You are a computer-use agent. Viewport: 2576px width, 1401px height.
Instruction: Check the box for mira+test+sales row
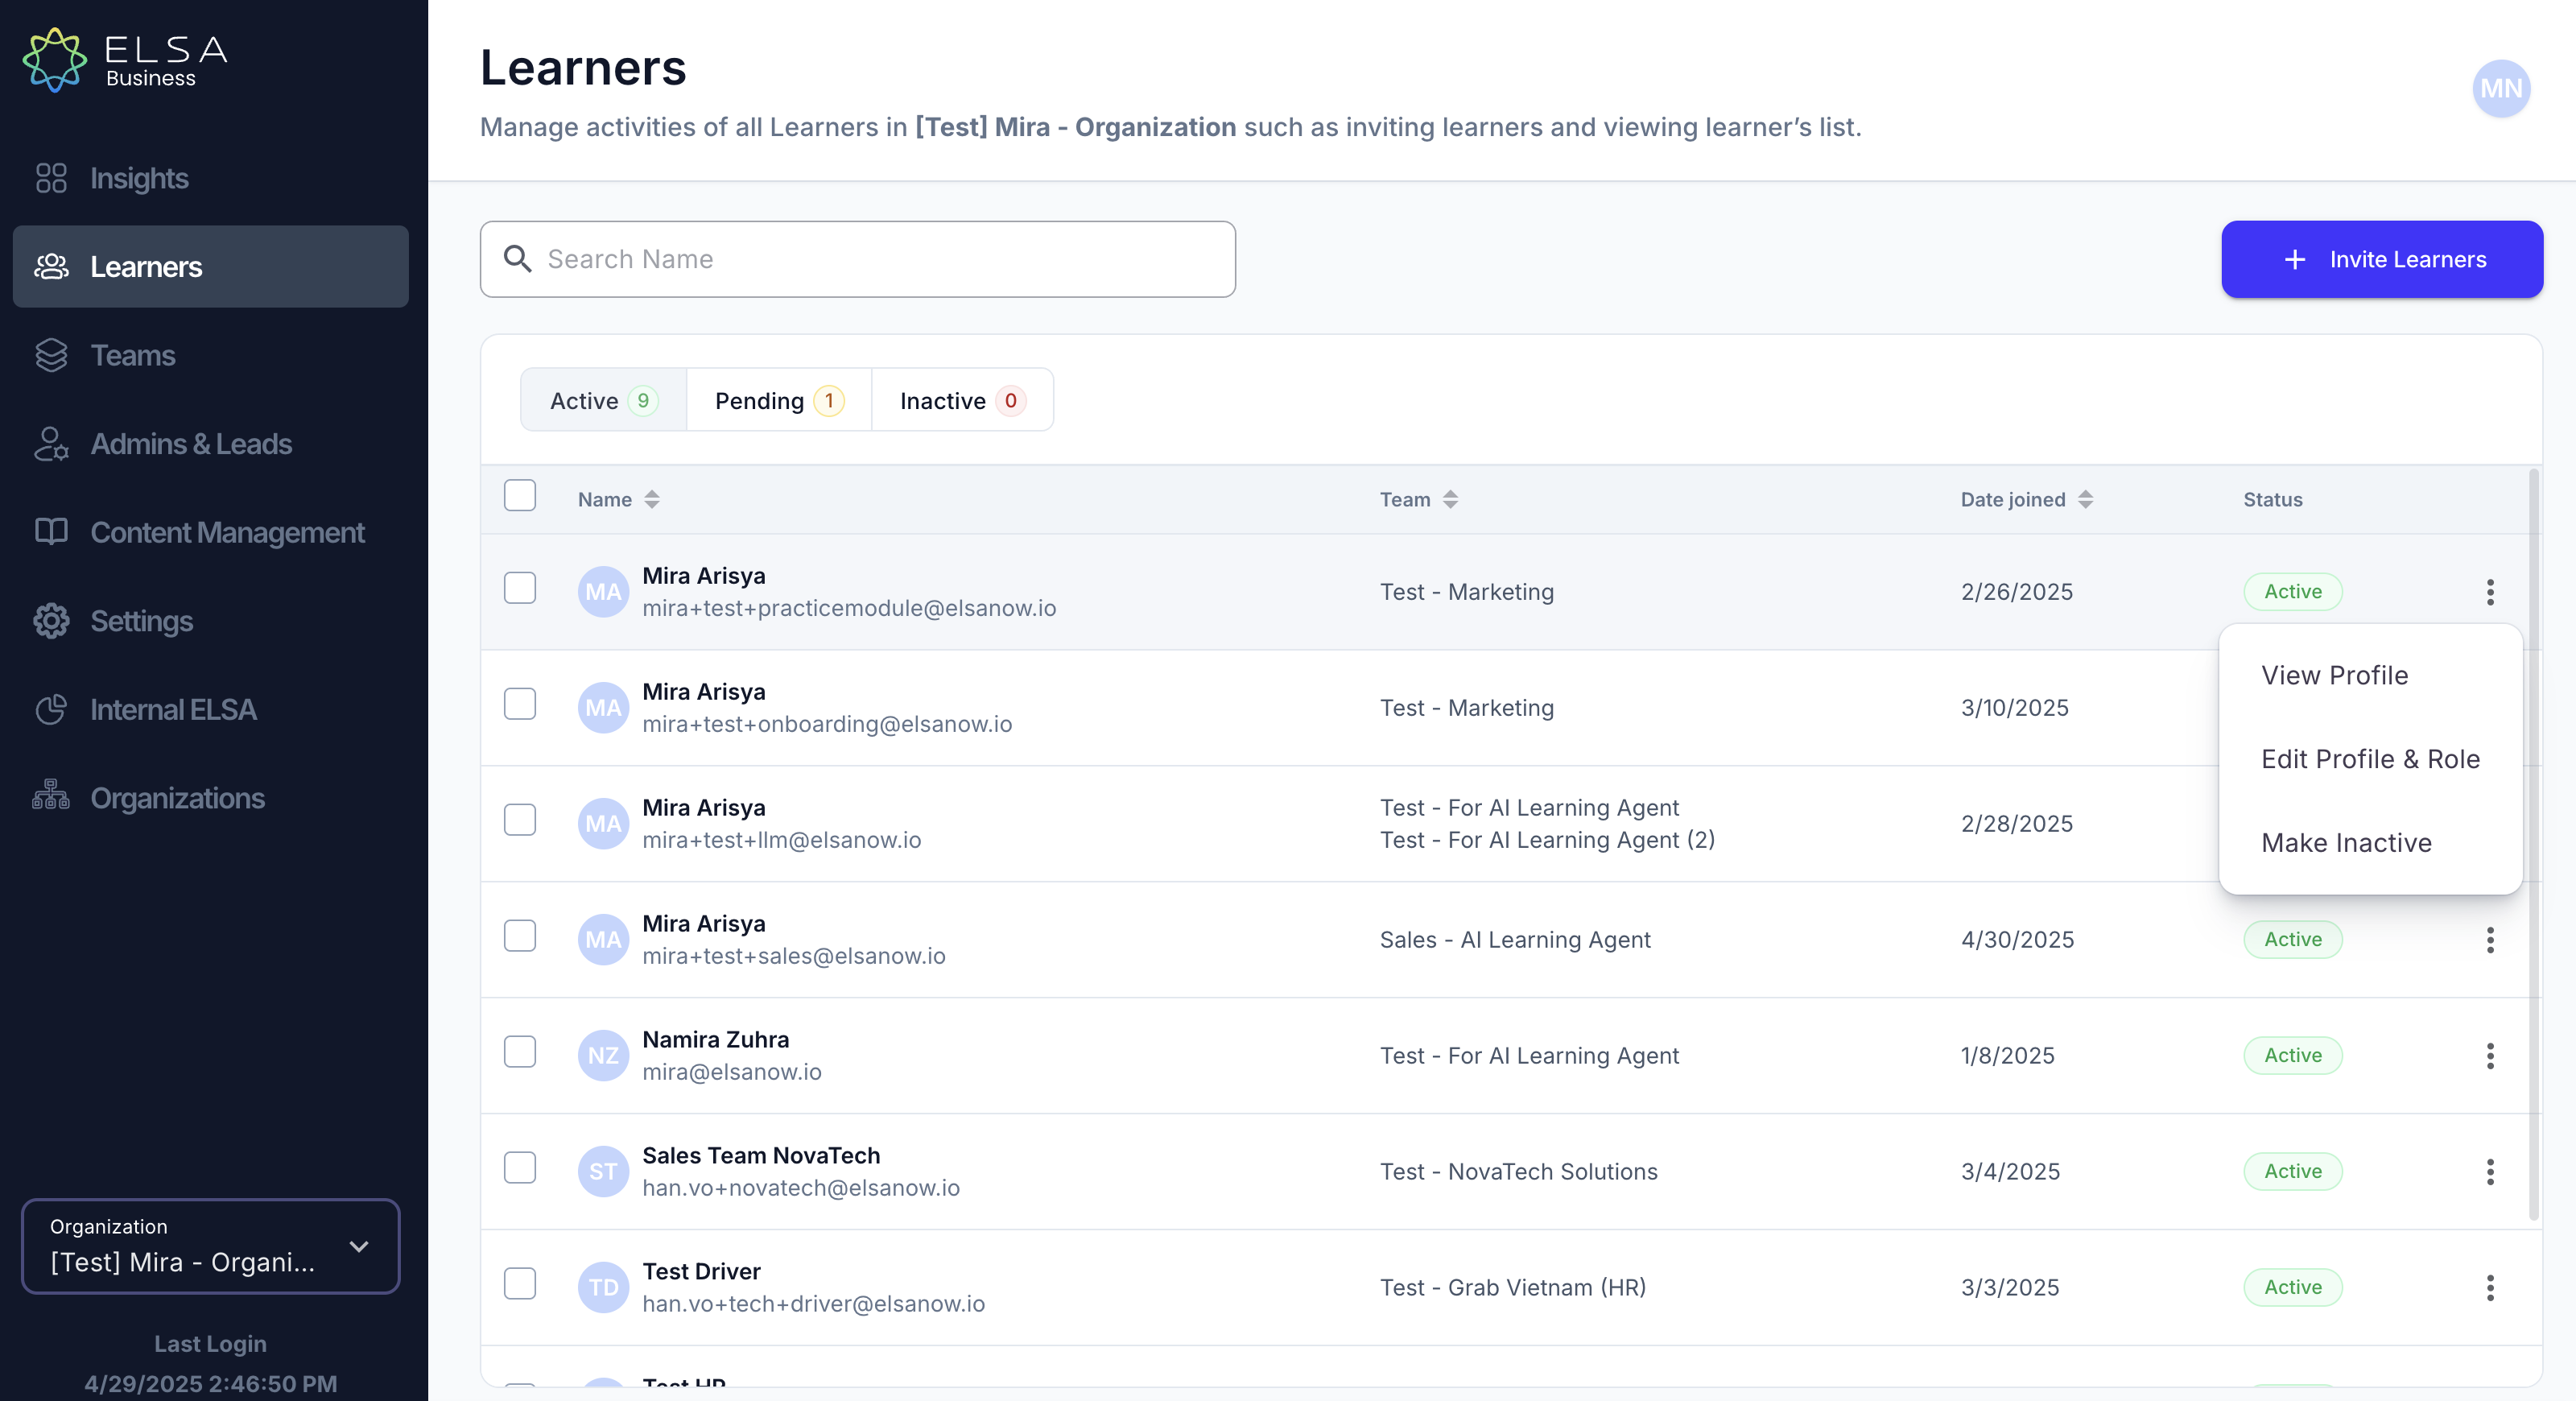[x=520, y=936]
